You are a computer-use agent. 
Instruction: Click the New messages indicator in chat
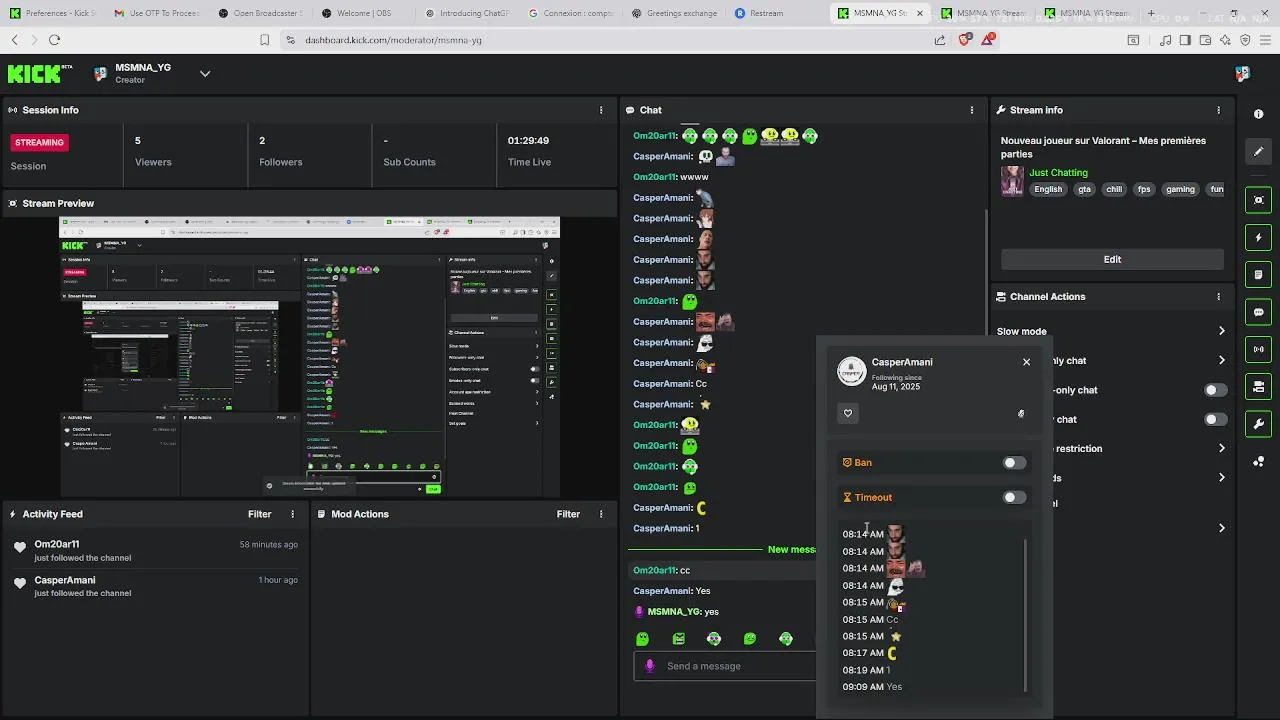pos(791,549)
